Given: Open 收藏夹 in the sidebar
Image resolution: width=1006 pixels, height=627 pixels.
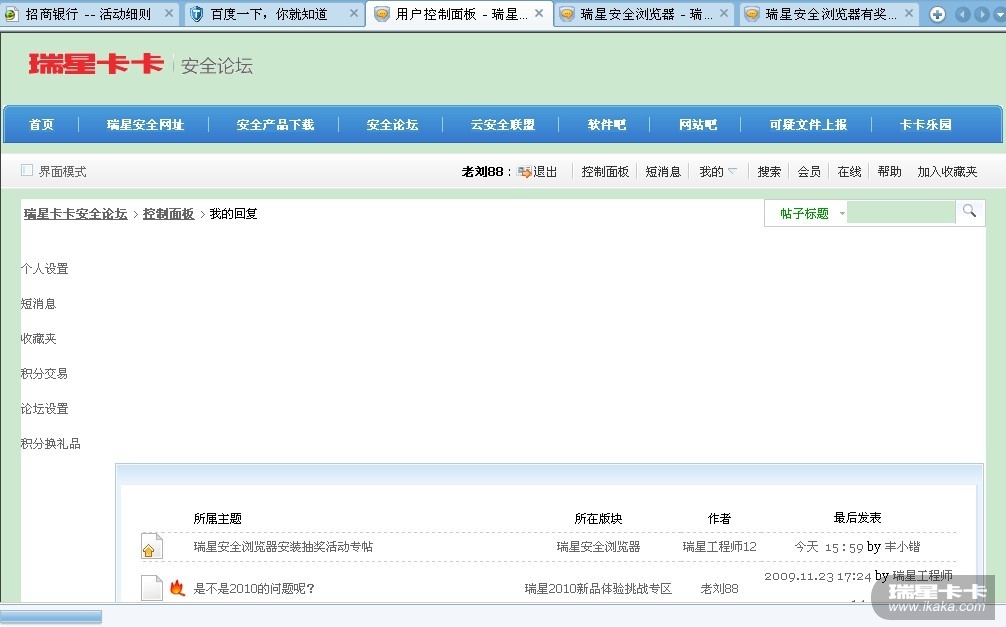Looking at the screenshot, I should (x=38, y=338).
